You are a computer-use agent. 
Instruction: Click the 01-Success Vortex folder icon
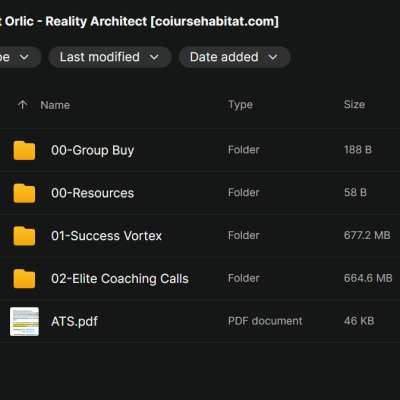coord(24,236)
